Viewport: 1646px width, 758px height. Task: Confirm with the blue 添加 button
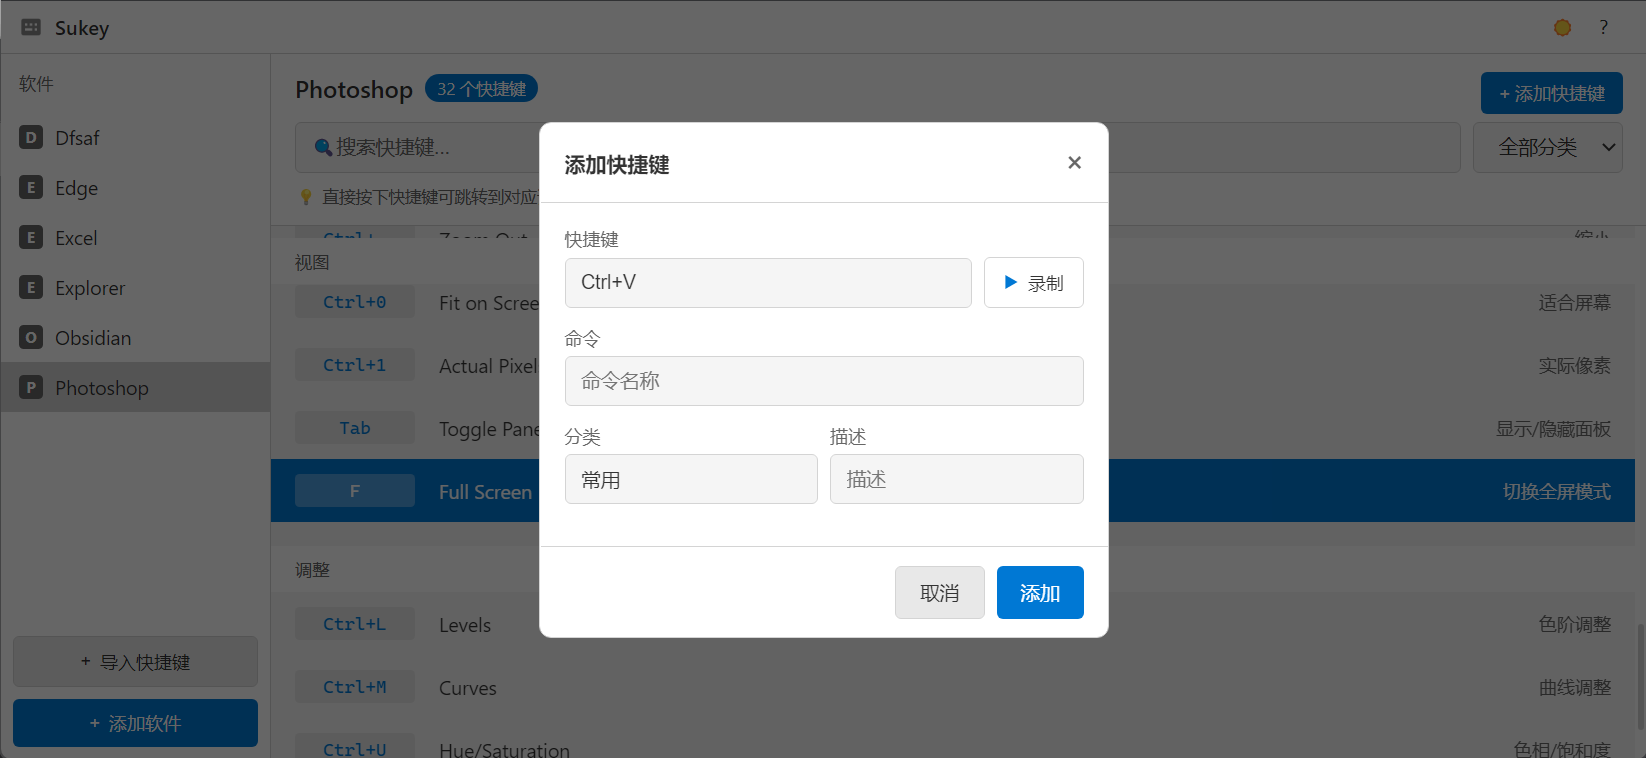point(1040,593)
